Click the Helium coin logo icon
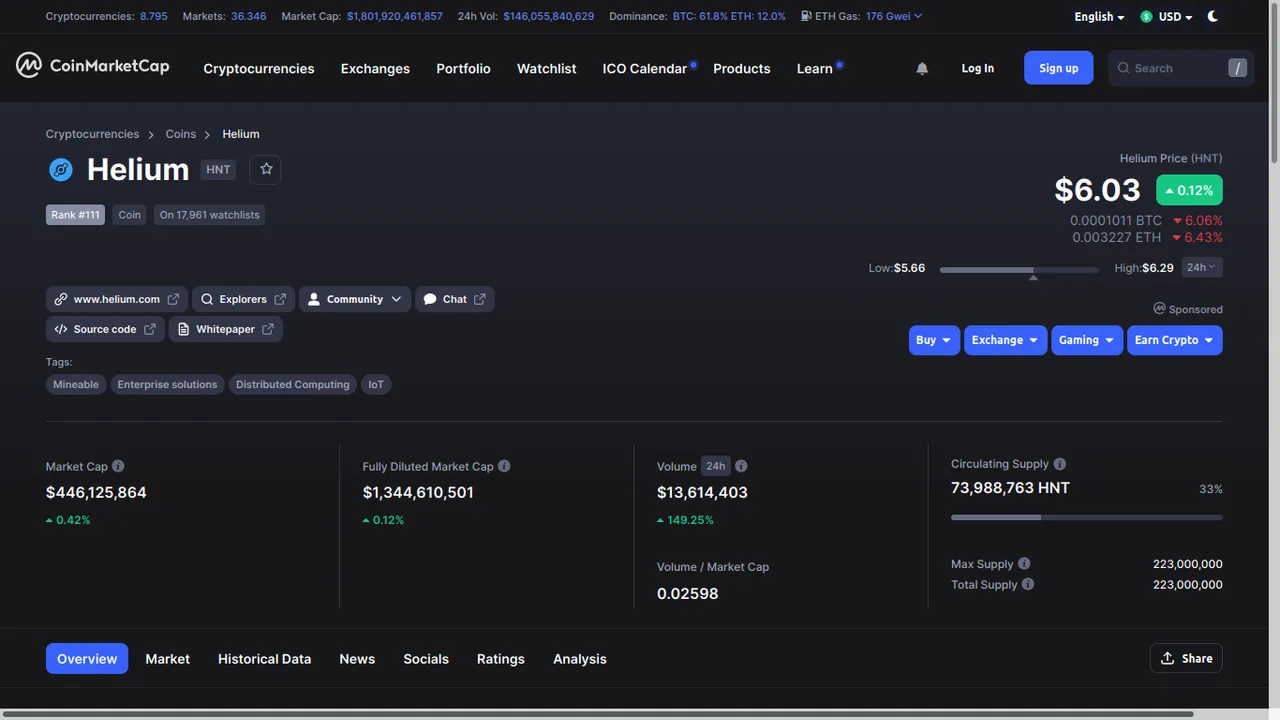This screenshot has width=1280, height=720. (x=61, y=170)
